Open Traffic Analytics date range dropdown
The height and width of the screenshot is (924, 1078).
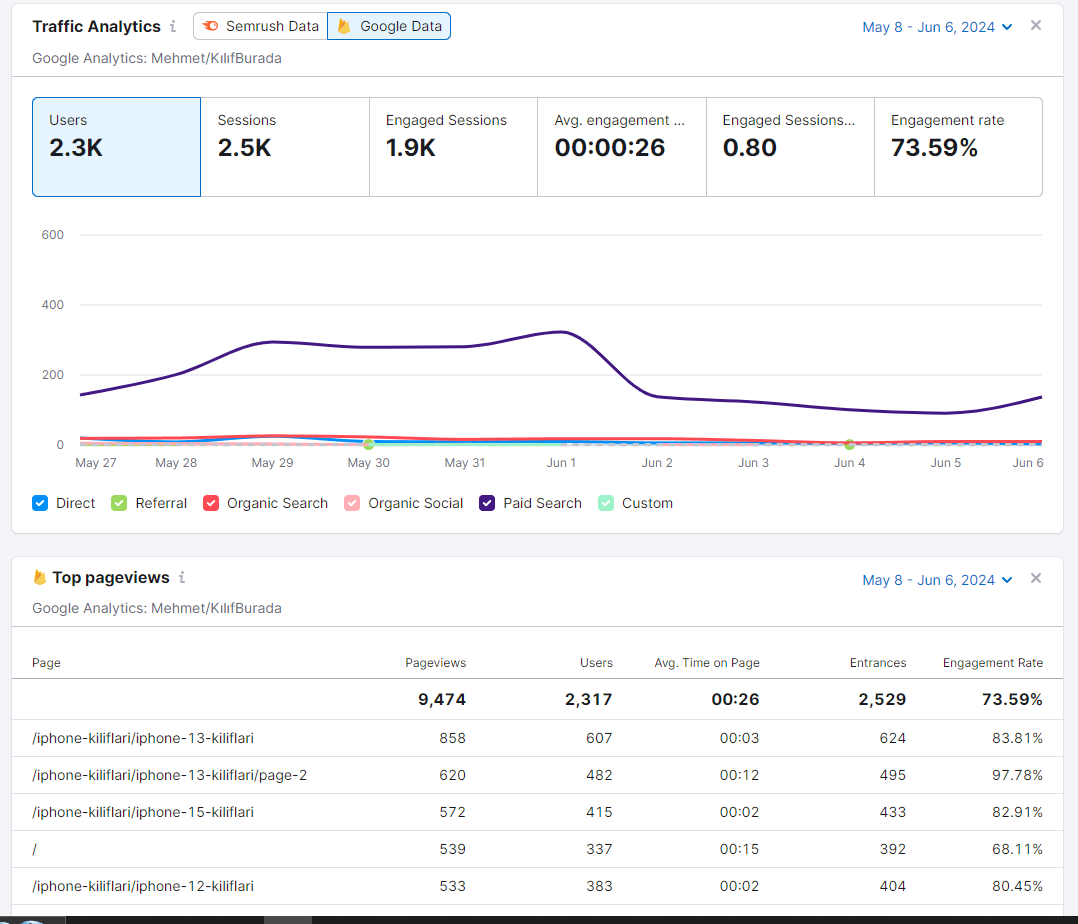[937, 27]
